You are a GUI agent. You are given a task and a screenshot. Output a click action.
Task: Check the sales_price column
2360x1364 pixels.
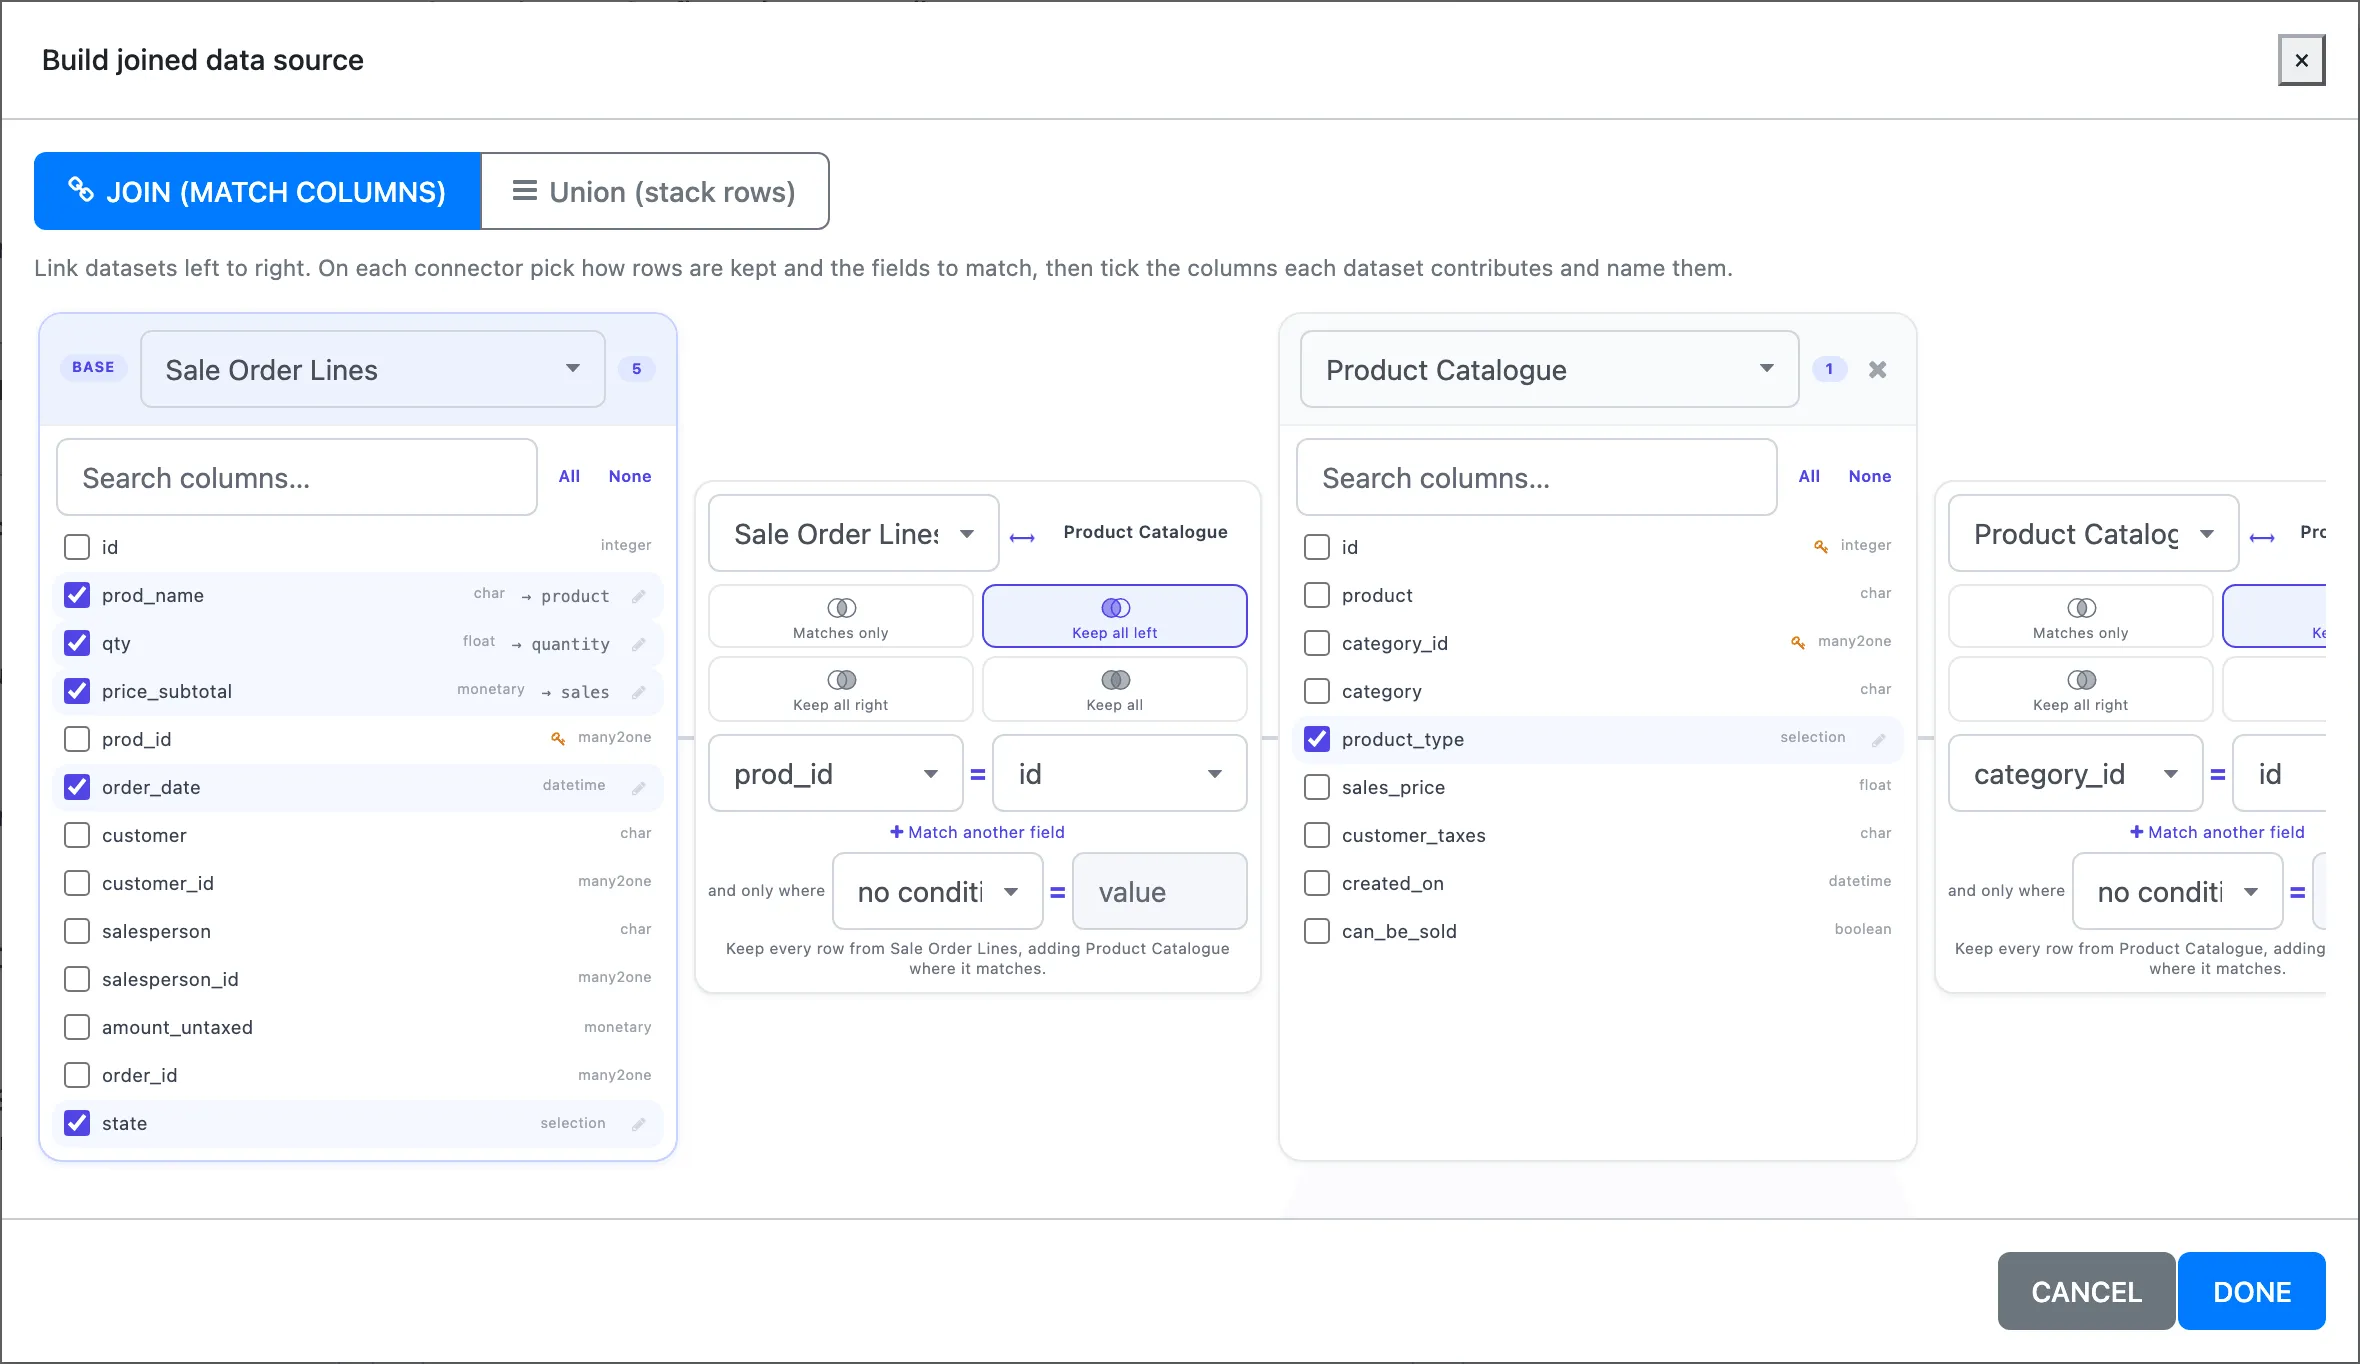[1317, 787]
